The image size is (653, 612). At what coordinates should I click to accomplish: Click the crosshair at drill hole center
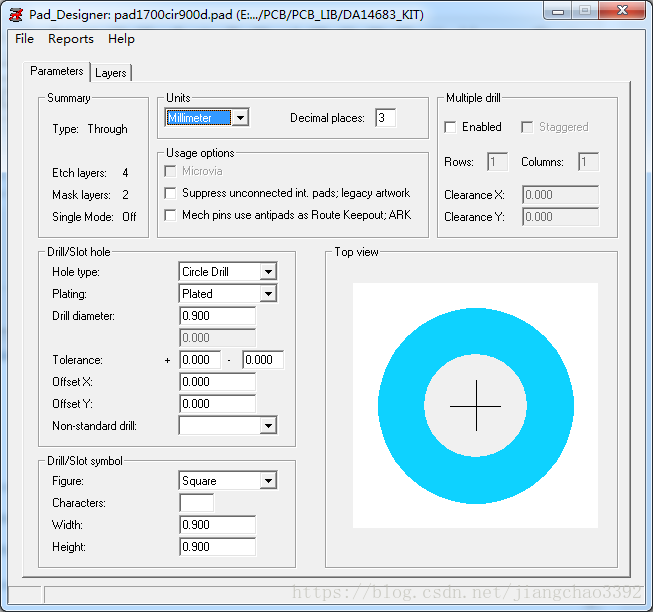click(475, 406)
